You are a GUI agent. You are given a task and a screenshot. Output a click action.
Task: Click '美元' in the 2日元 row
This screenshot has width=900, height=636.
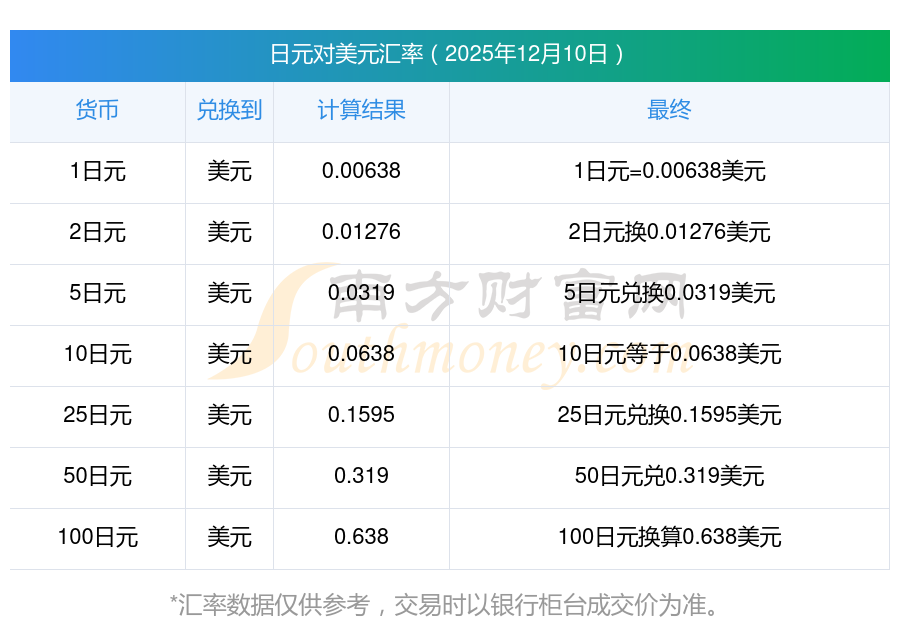pyautogui.click(x=229, y=232)
